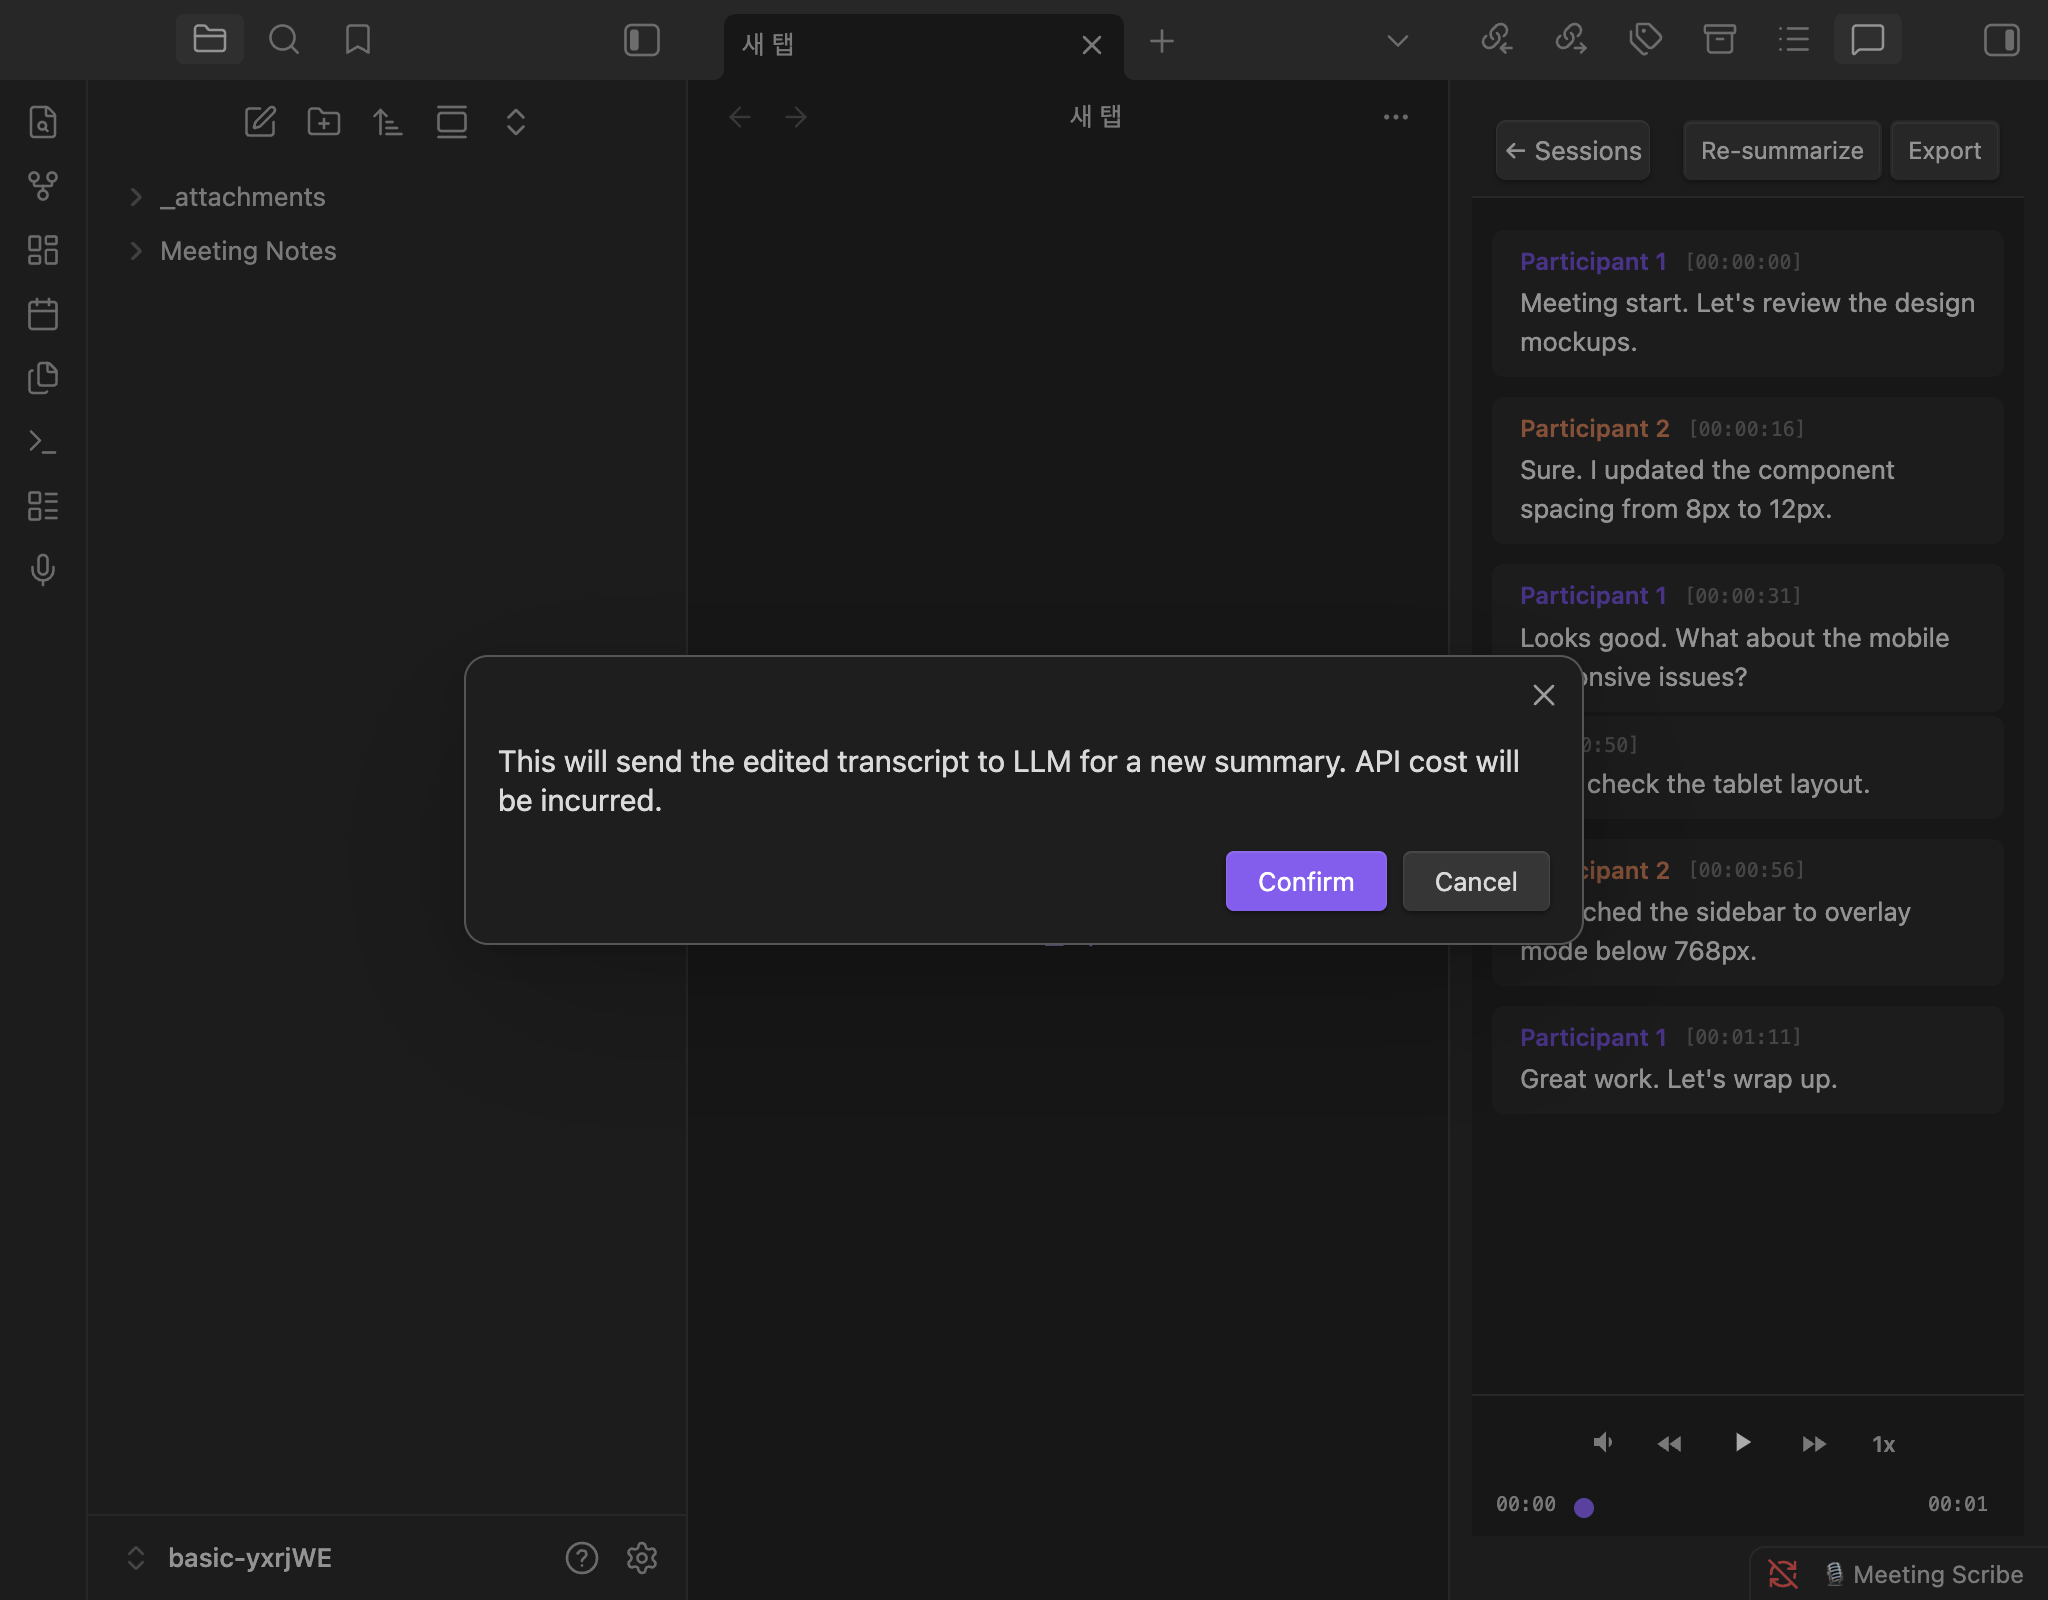Open the tags panel icon
This screenshot has height=1600, width=2048.
(1645, 40)
